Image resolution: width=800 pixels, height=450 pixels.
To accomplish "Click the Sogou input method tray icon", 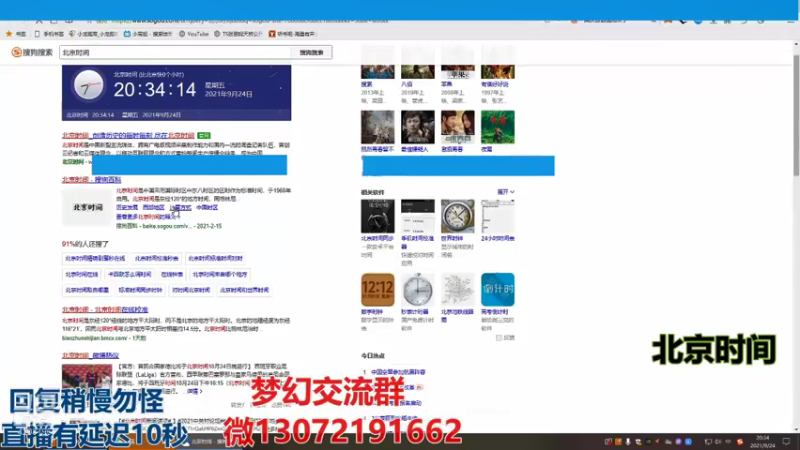I will tap(740, 442).
